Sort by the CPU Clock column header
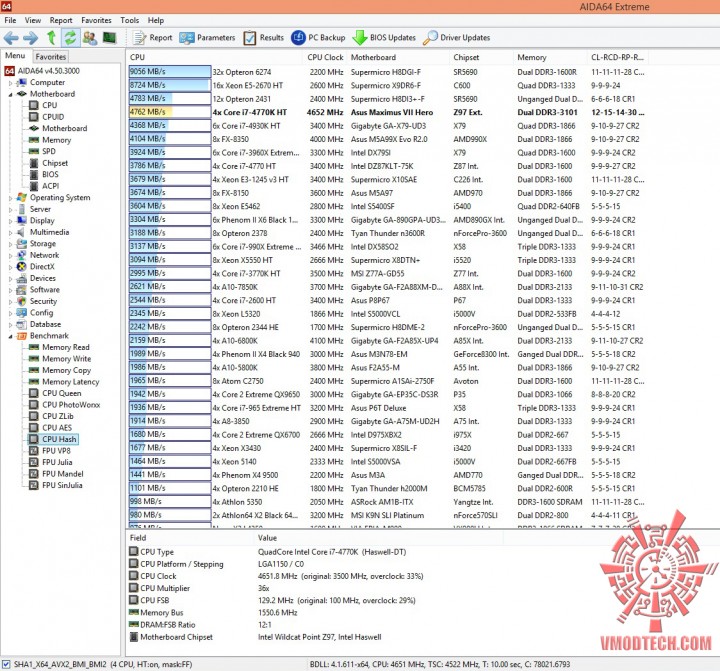The width and height of the screenshot is (720, 671). click(326, 57)
